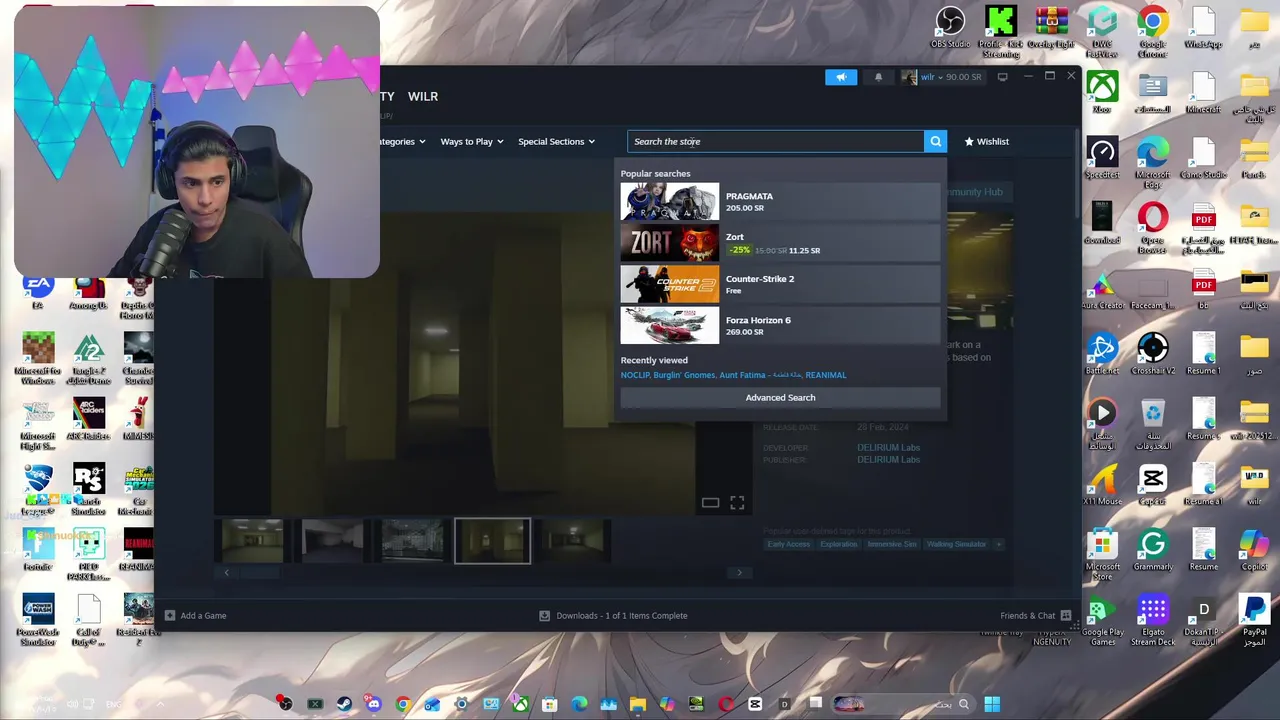This screenshot has height=720, width=1280.
Task: Open Kick Streaming profile desktop shortcut
Action: [1001, 30]
